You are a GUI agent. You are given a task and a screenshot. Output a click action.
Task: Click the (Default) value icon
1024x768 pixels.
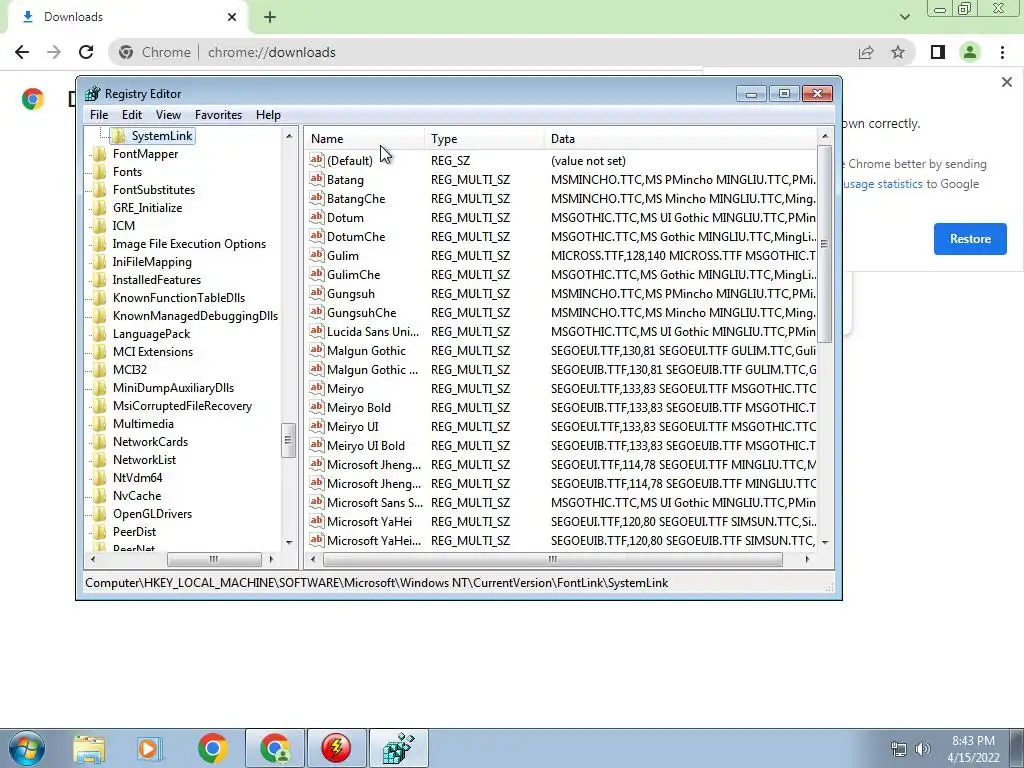(x=317, y=160)
